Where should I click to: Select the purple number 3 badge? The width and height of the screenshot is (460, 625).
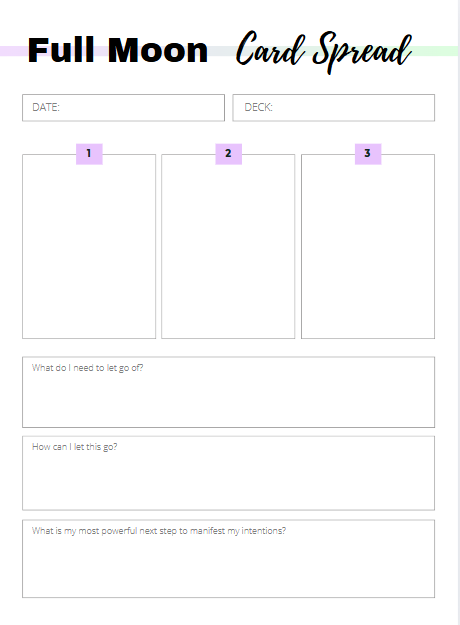(x=368, y=154)
